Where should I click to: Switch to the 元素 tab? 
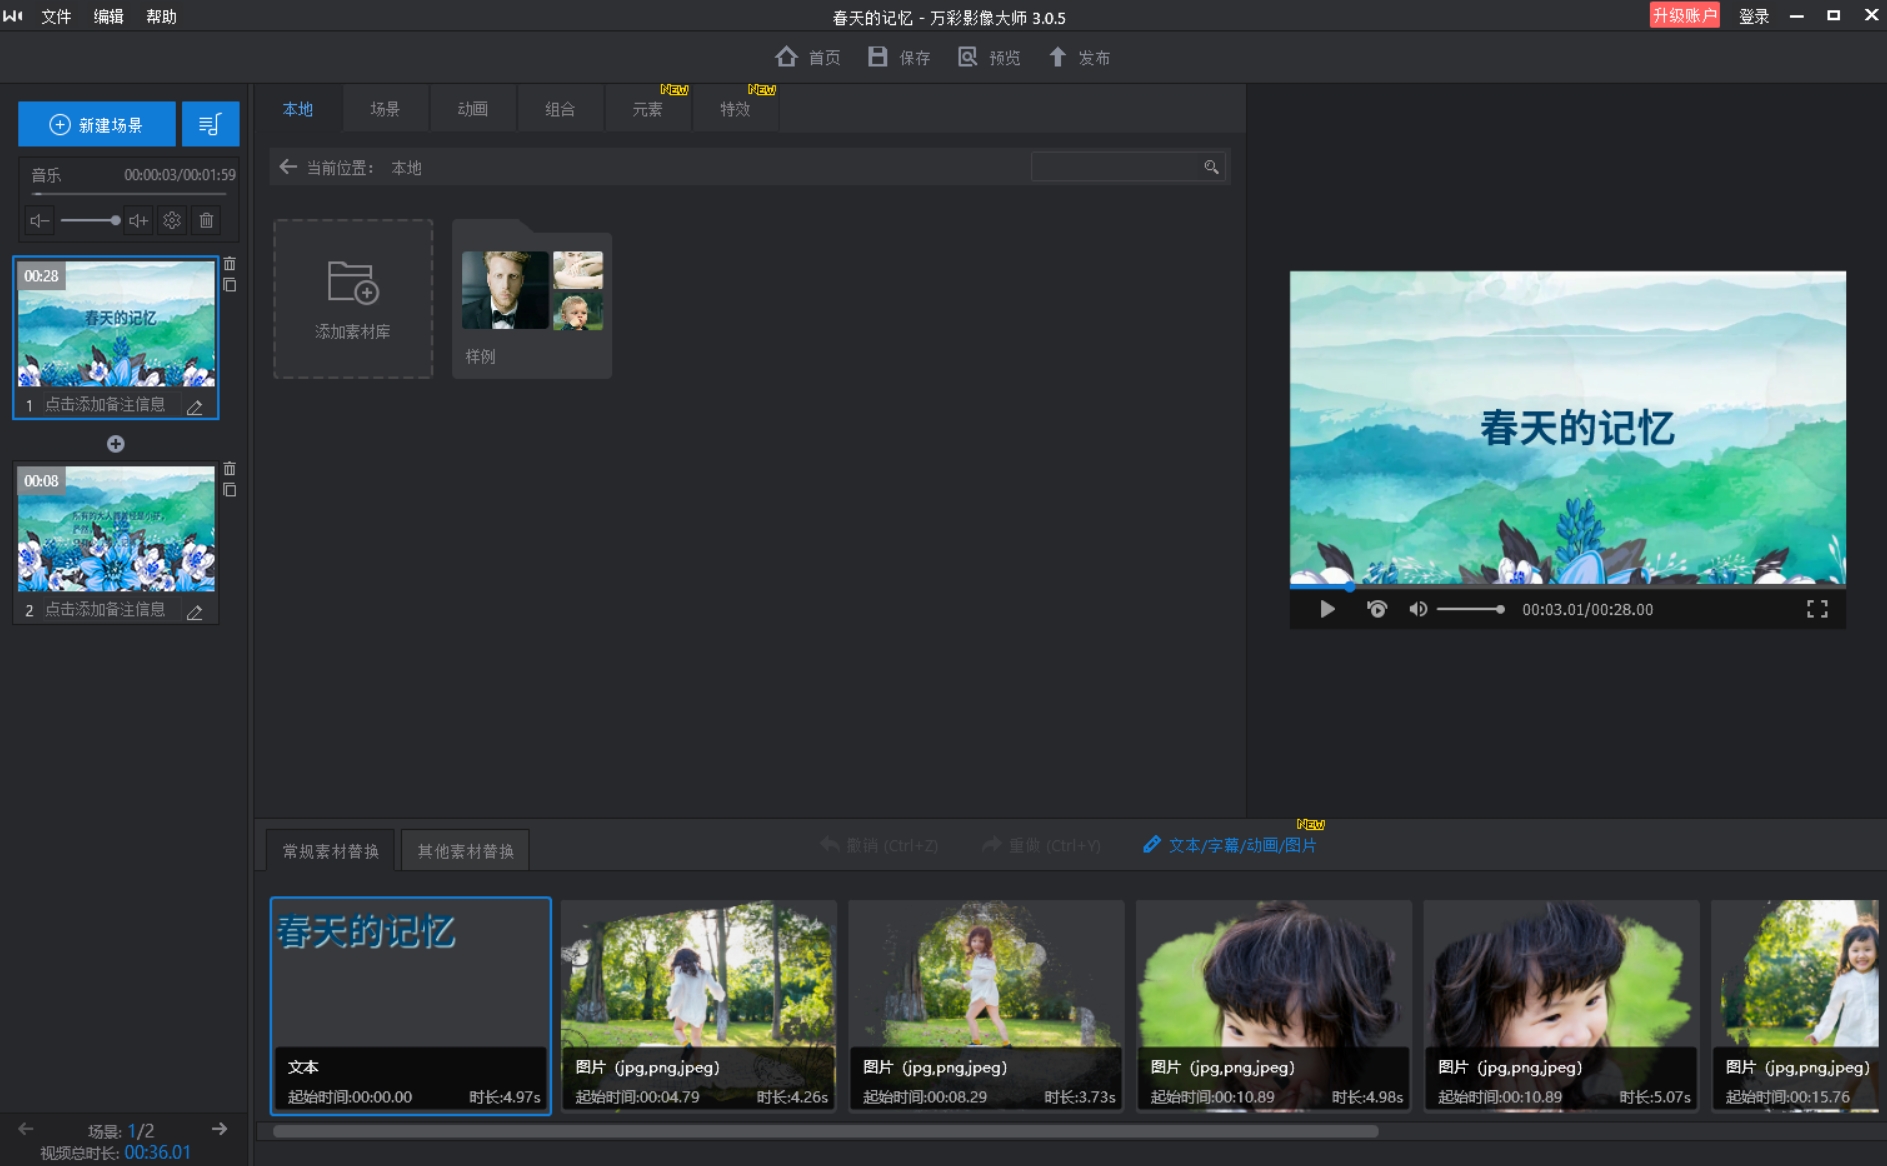(x=648, y=109)
